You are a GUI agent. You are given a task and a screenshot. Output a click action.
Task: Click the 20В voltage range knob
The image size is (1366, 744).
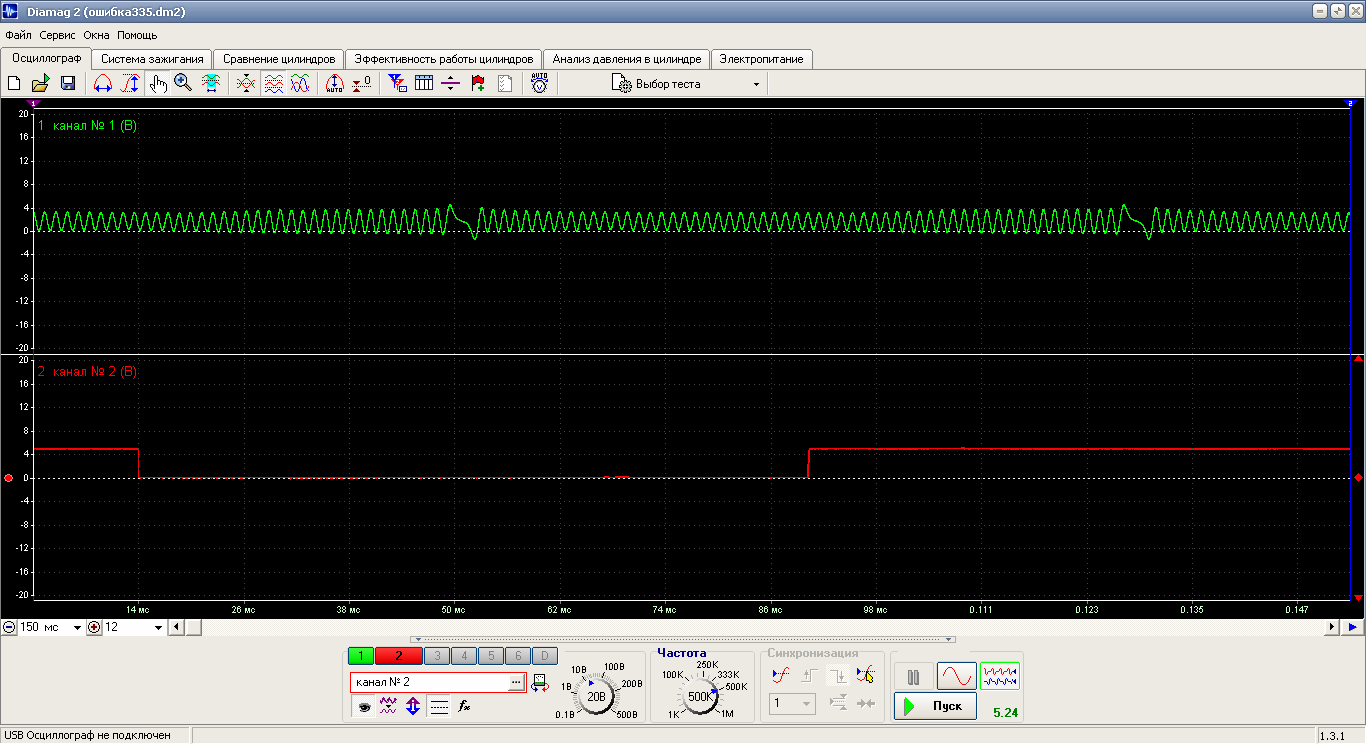(597, 696)
